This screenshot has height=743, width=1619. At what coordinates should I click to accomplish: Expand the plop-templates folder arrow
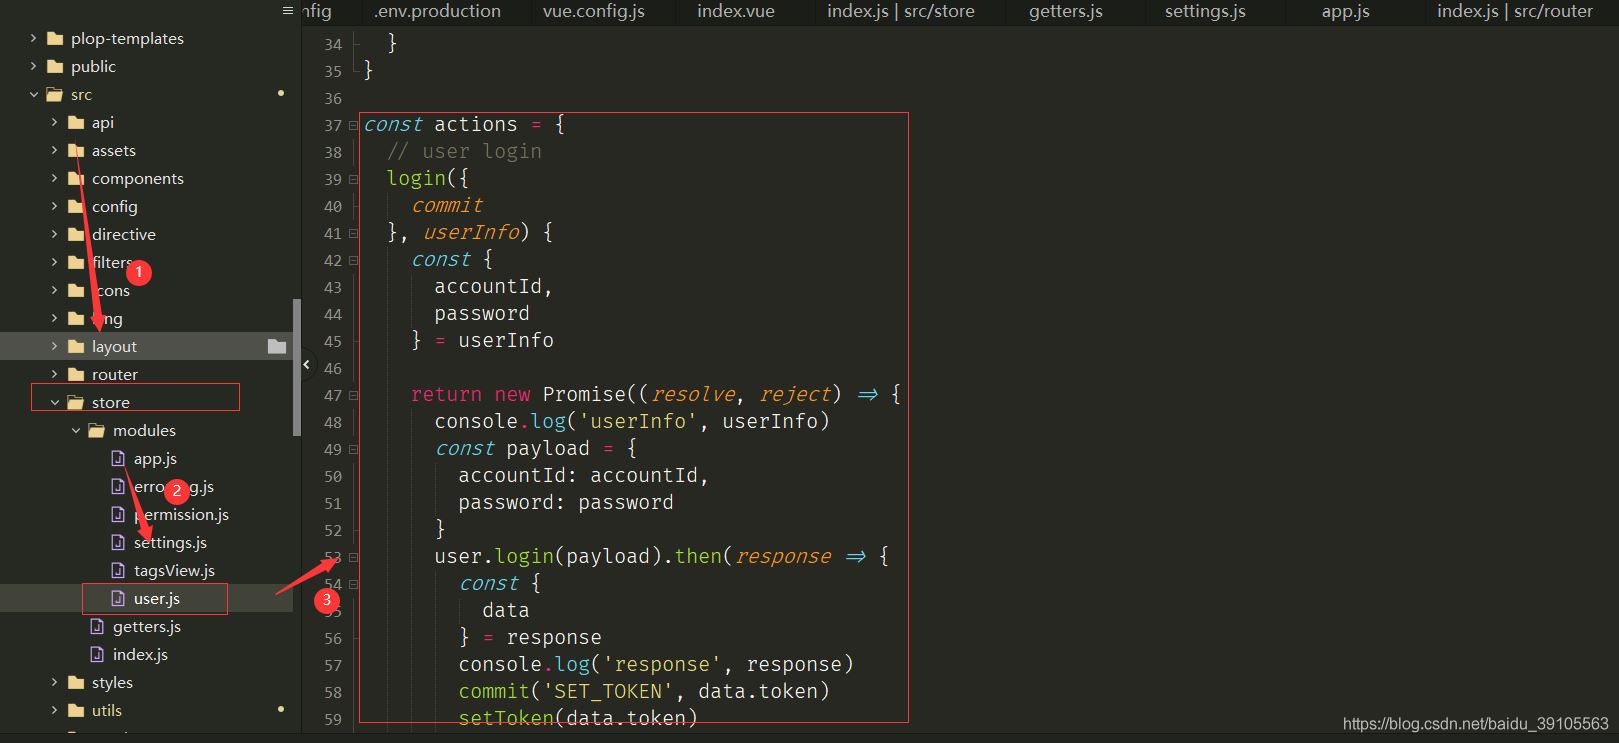[x=33, y=39]
